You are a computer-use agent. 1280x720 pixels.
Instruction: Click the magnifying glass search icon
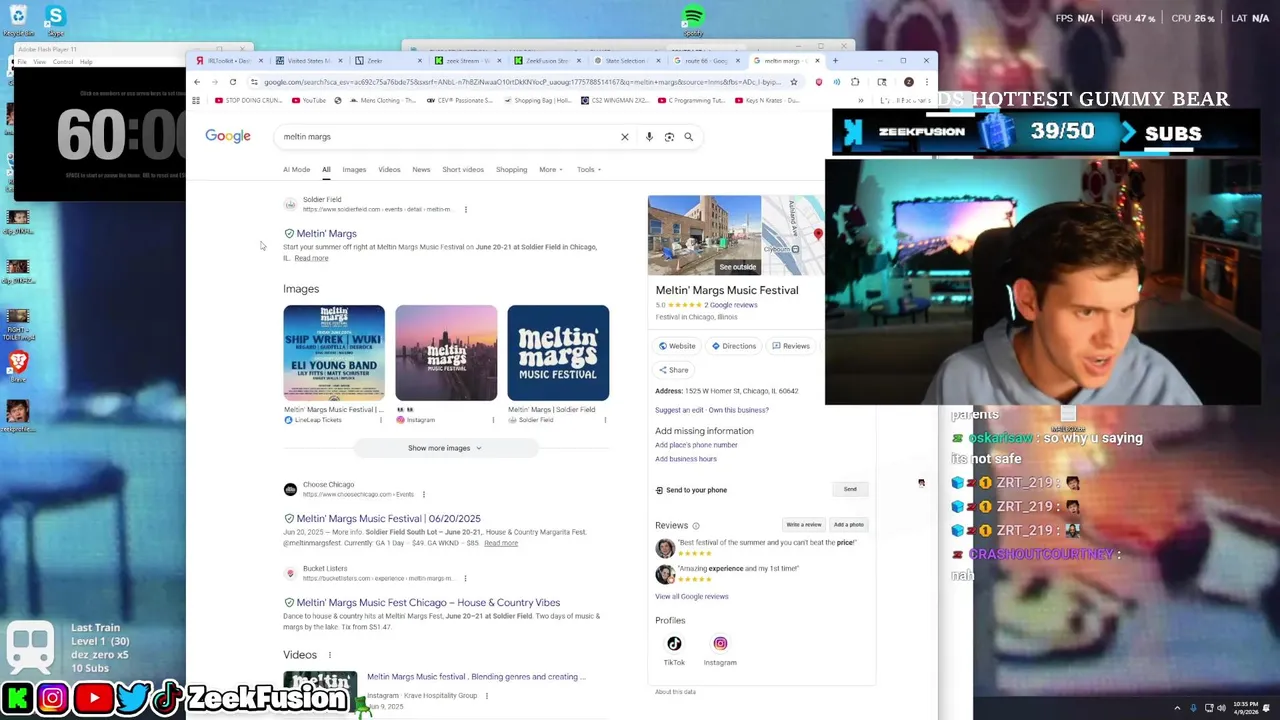[x=688, y=137]
